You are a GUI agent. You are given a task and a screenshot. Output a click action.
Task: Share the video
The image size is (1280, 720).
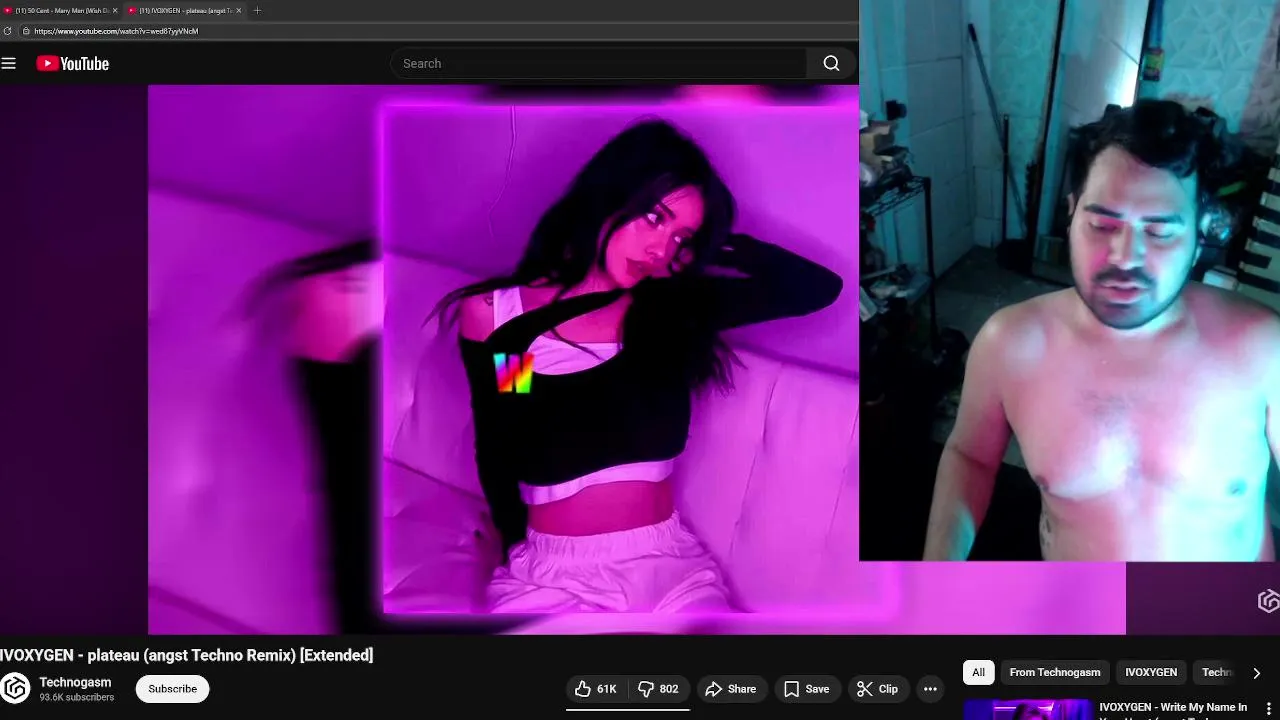731,689
